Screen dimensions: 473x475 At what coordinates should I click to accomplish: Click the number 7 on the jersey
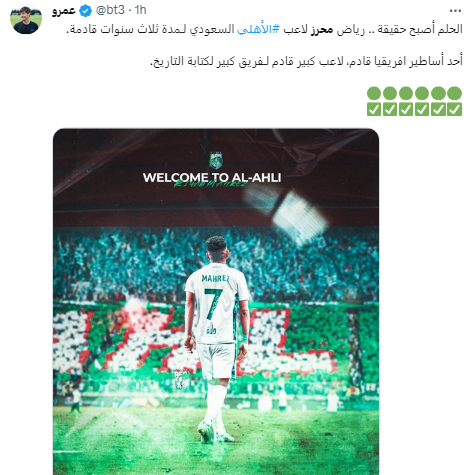pos(213,304)
